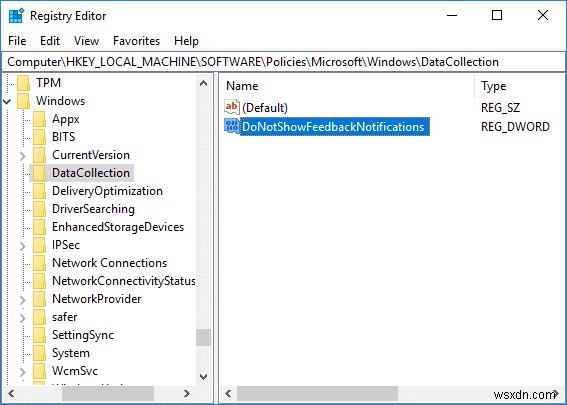Select the TPM folder icon
The height and width of the screenshot is (405, 567).
click(x=24, y=83)
